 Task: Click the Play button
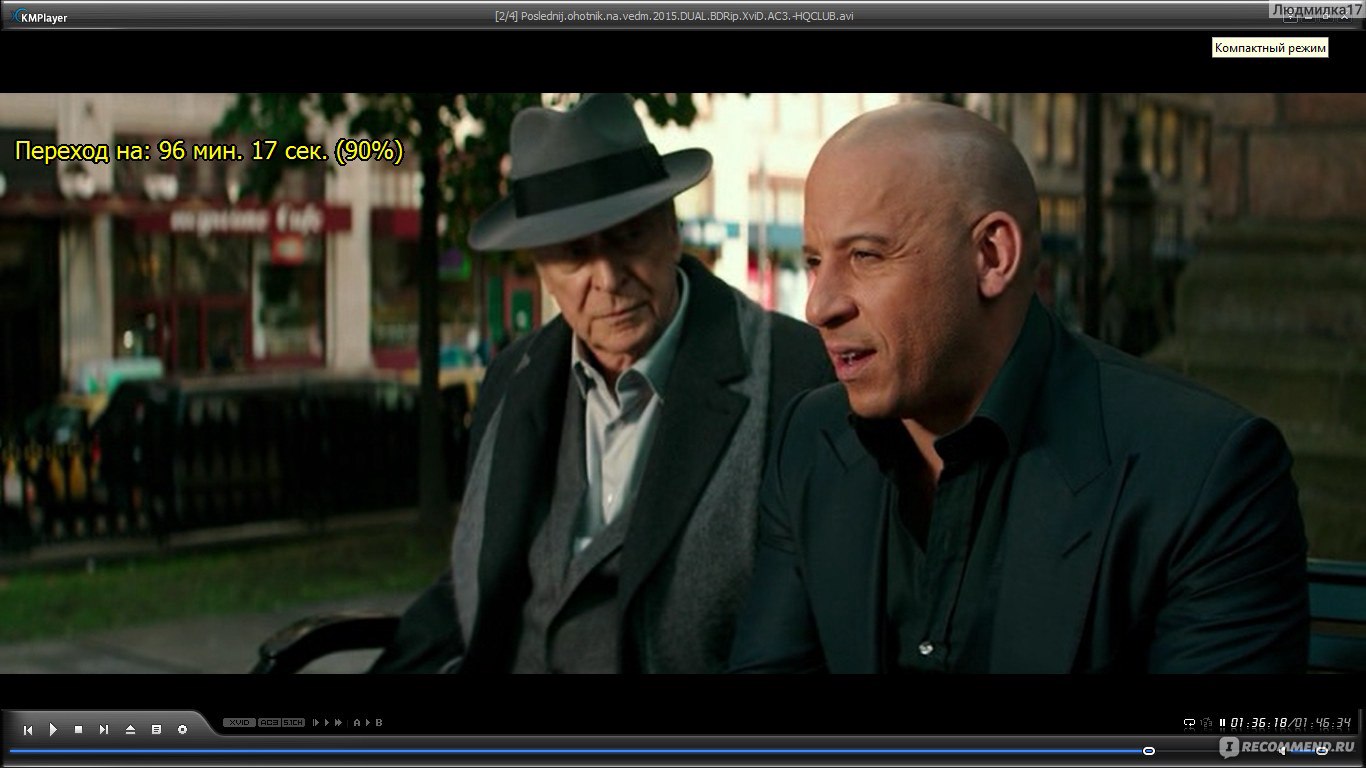tap(53, 730)
